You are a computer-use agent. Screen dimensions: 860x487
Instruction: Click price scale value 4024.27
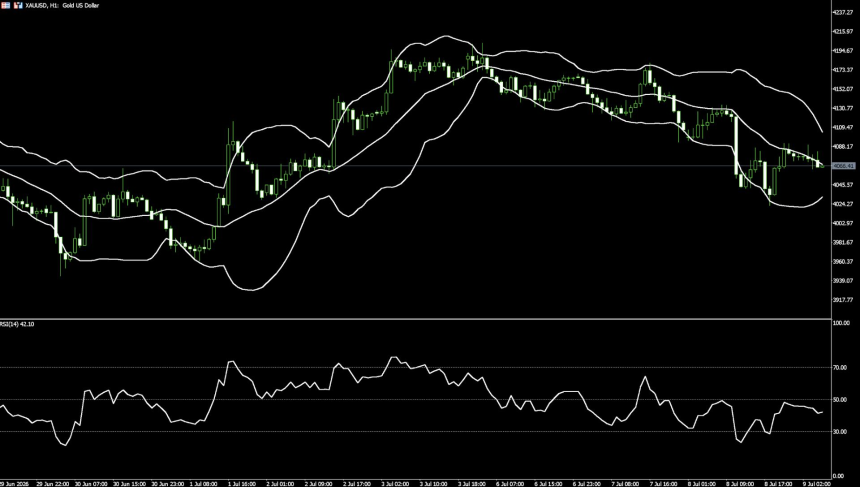842,204
